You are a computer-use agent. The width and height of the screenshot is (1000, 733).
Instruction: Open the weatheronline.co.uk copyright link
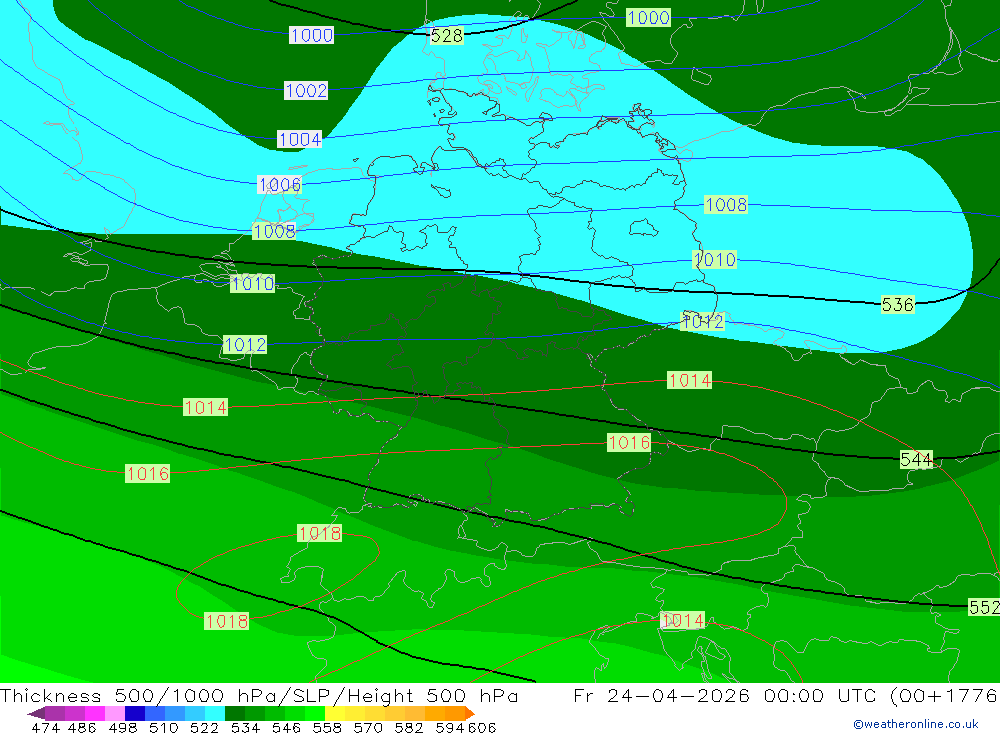pos(916,724)
